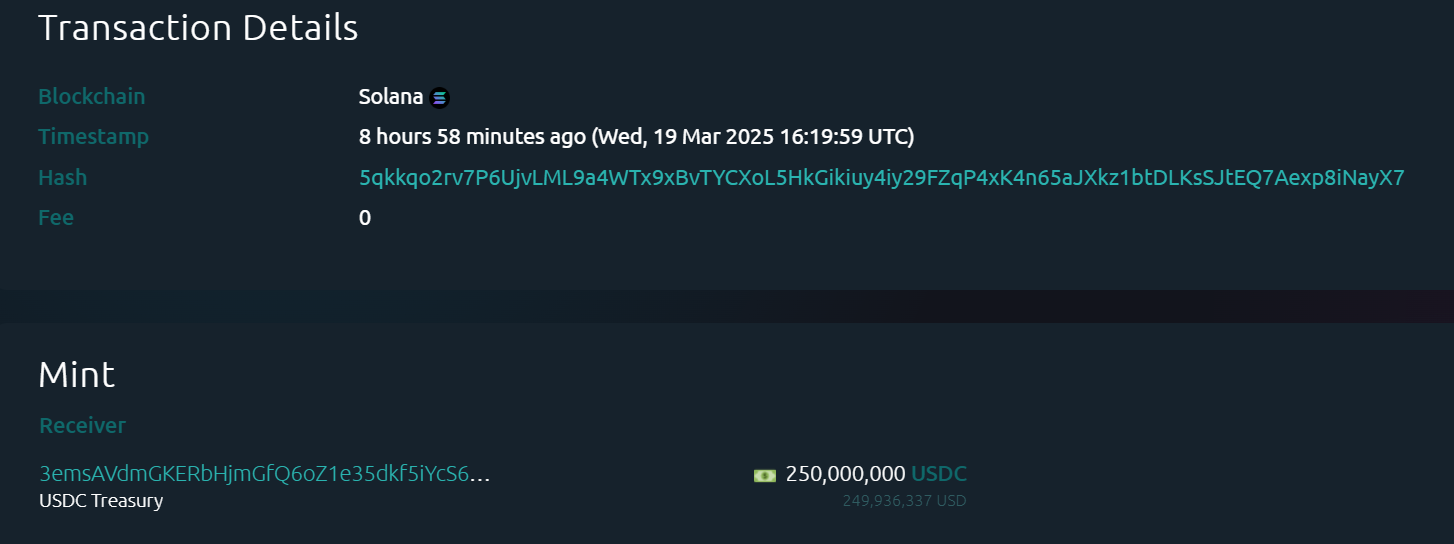Click the Blockchain field label

[x=91, y=97]
